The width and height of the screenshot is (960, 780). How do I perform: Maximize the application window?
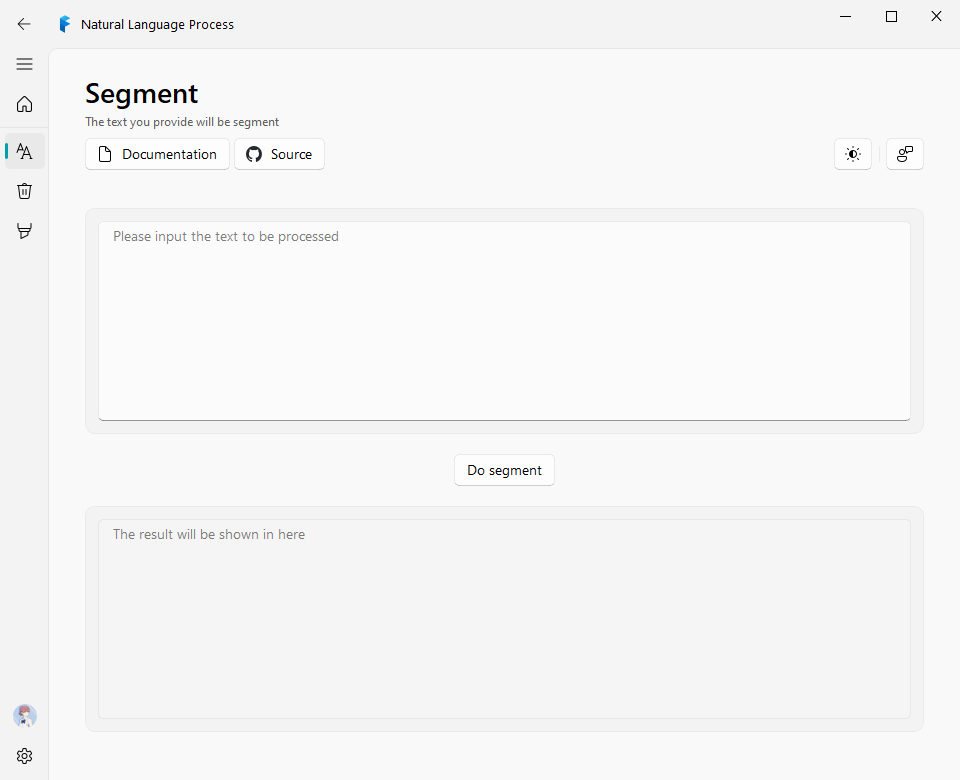pyautogui.click(x=891, y=16)
